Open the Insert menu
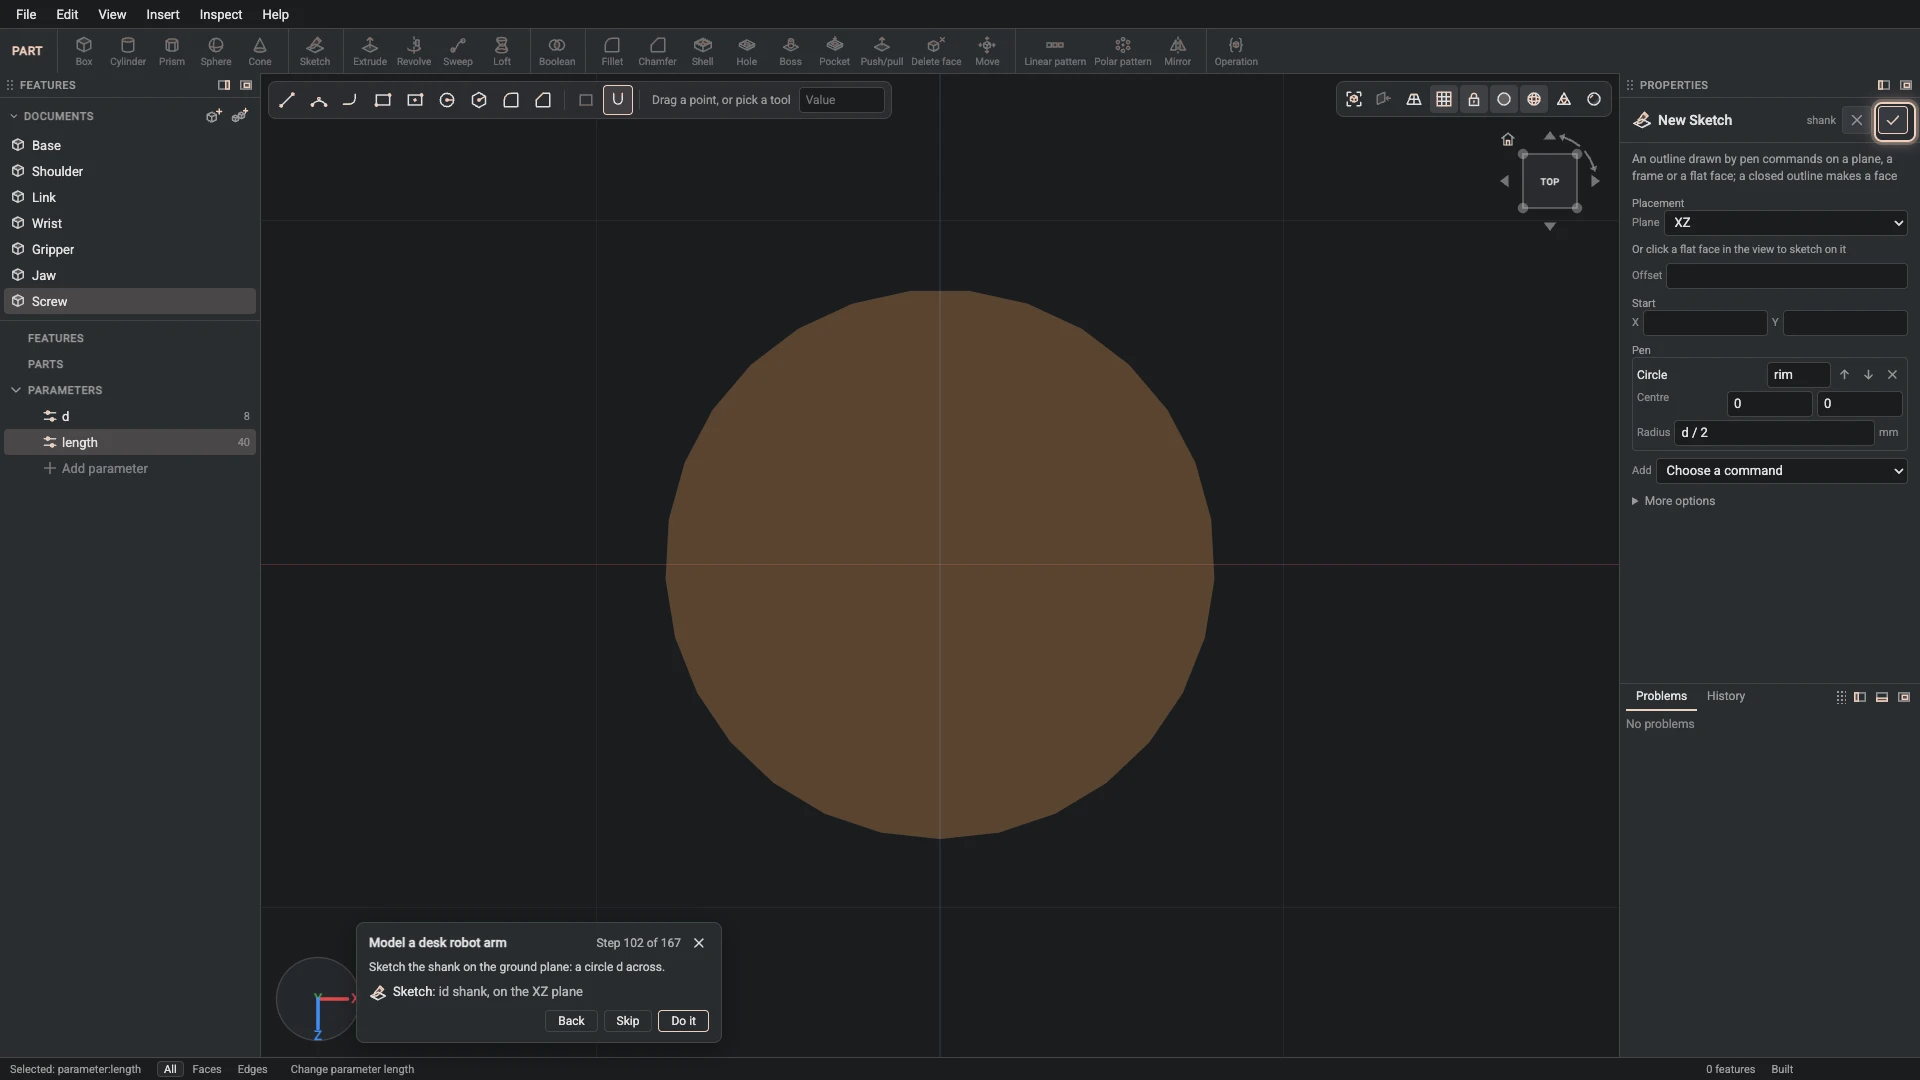1920x1080 pixels. [x=162, y=14]
